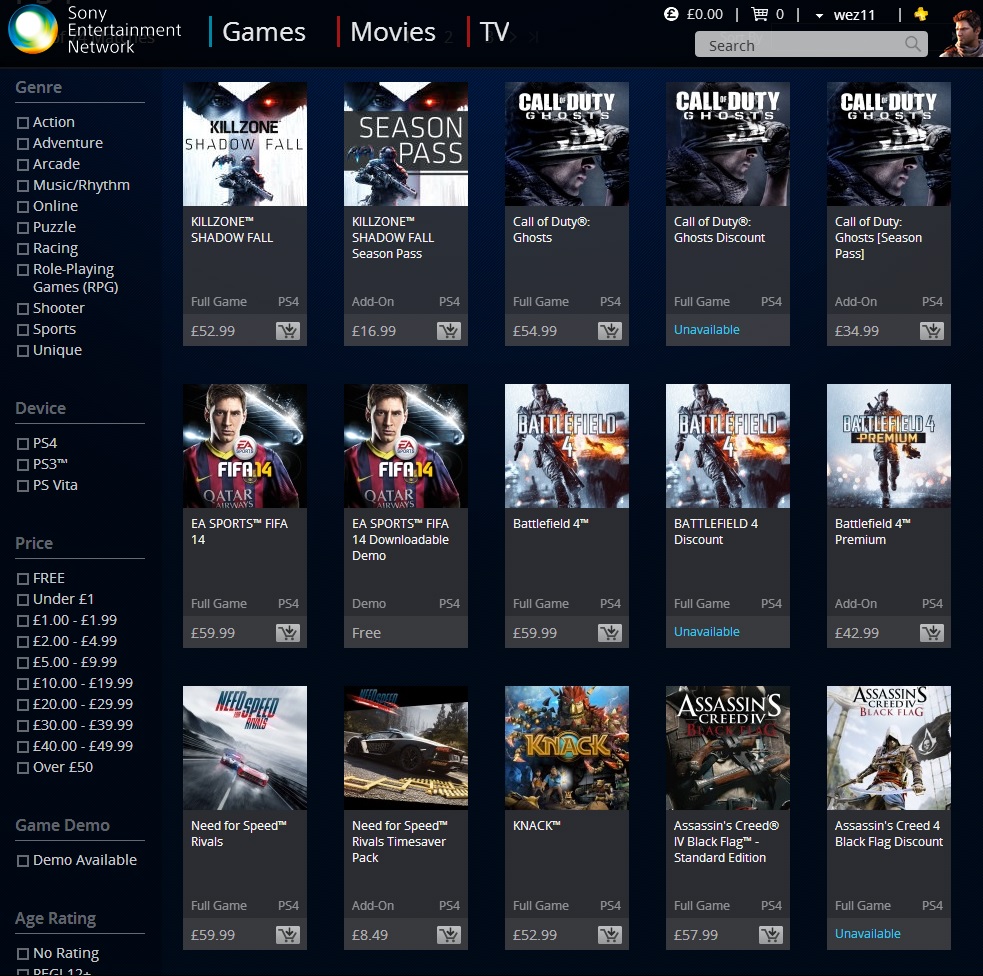Screen dimensions: 983x976
Task: Click the PlayStation Plus icon
Action: click(x=921, y=14)
